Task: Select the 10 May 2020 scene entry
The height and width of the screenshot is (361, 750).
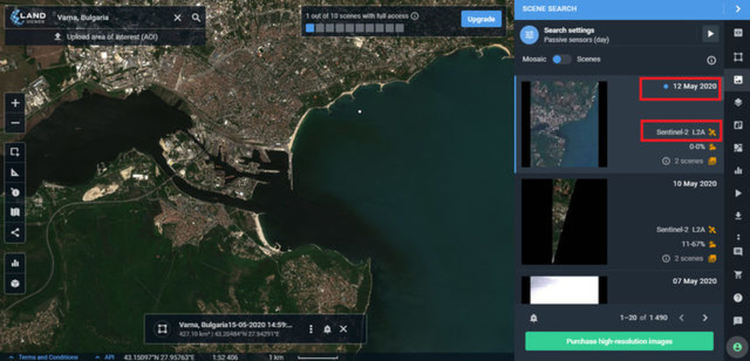Action: click(620, 221)
